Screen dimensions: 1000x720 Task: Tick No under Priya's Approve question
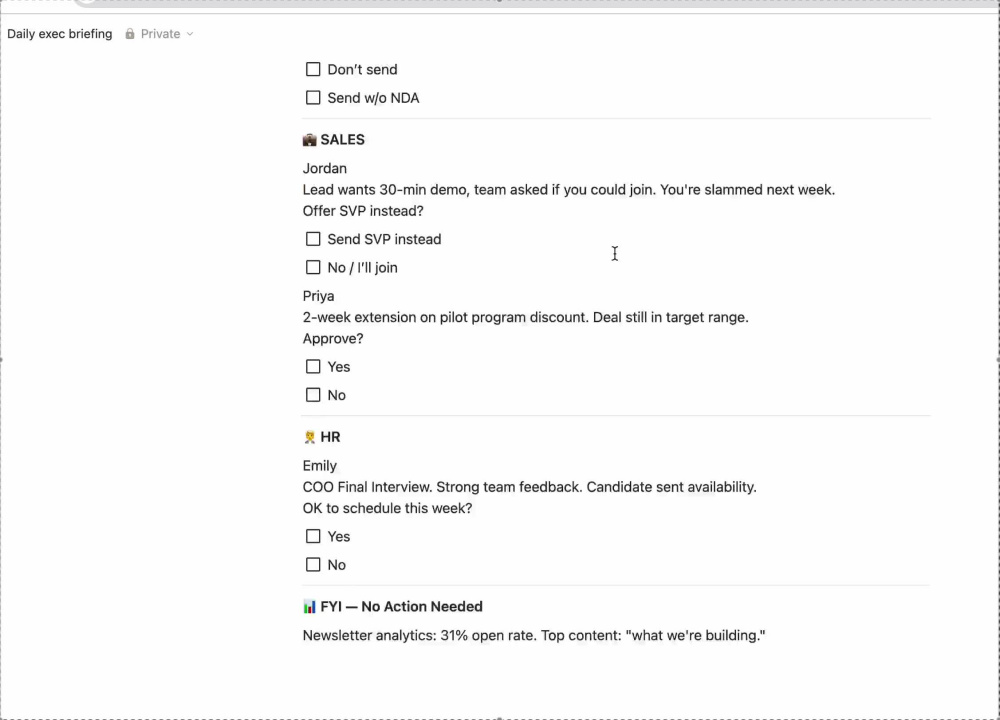(x=313, y=395)
